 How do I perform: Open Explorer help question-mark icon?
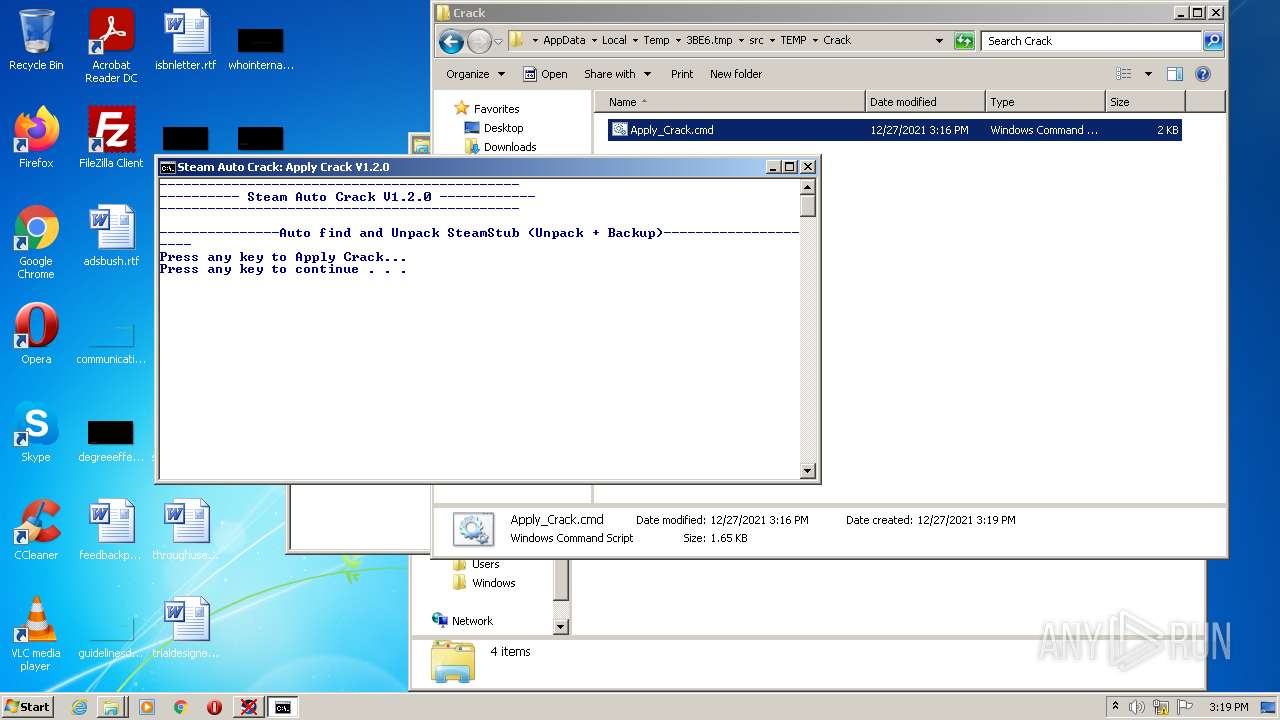(x=1203, y=74)
